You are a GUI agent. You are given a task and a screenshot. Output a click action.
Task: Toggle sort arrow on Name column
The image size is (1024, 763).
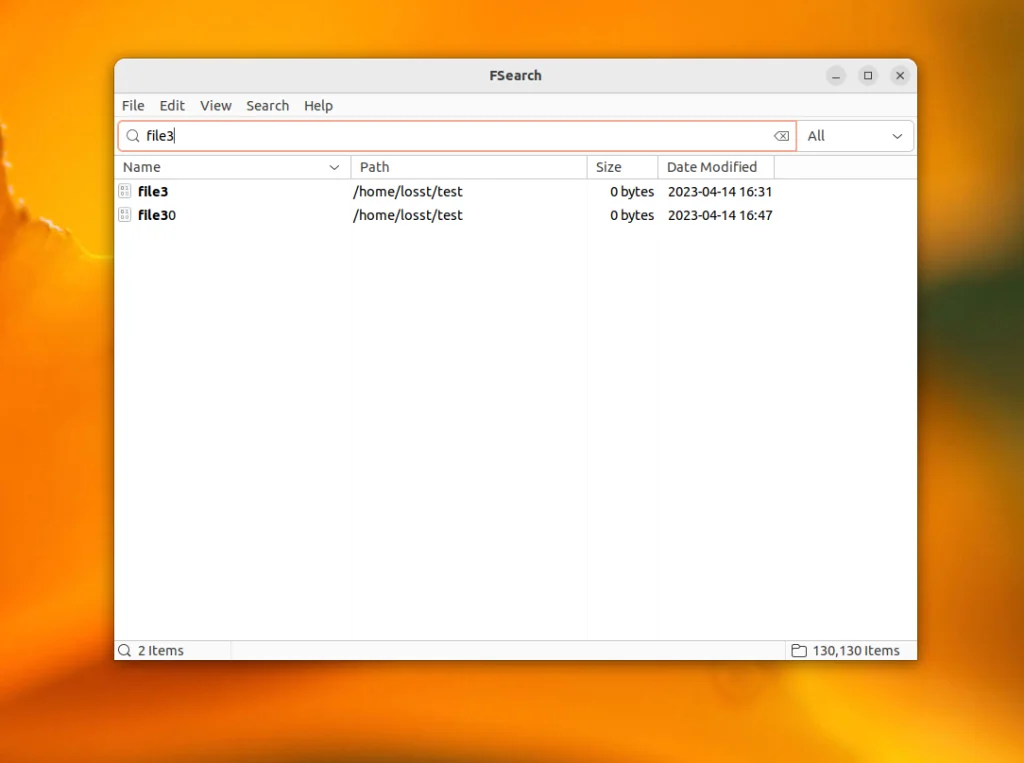(x=334, y=168)
